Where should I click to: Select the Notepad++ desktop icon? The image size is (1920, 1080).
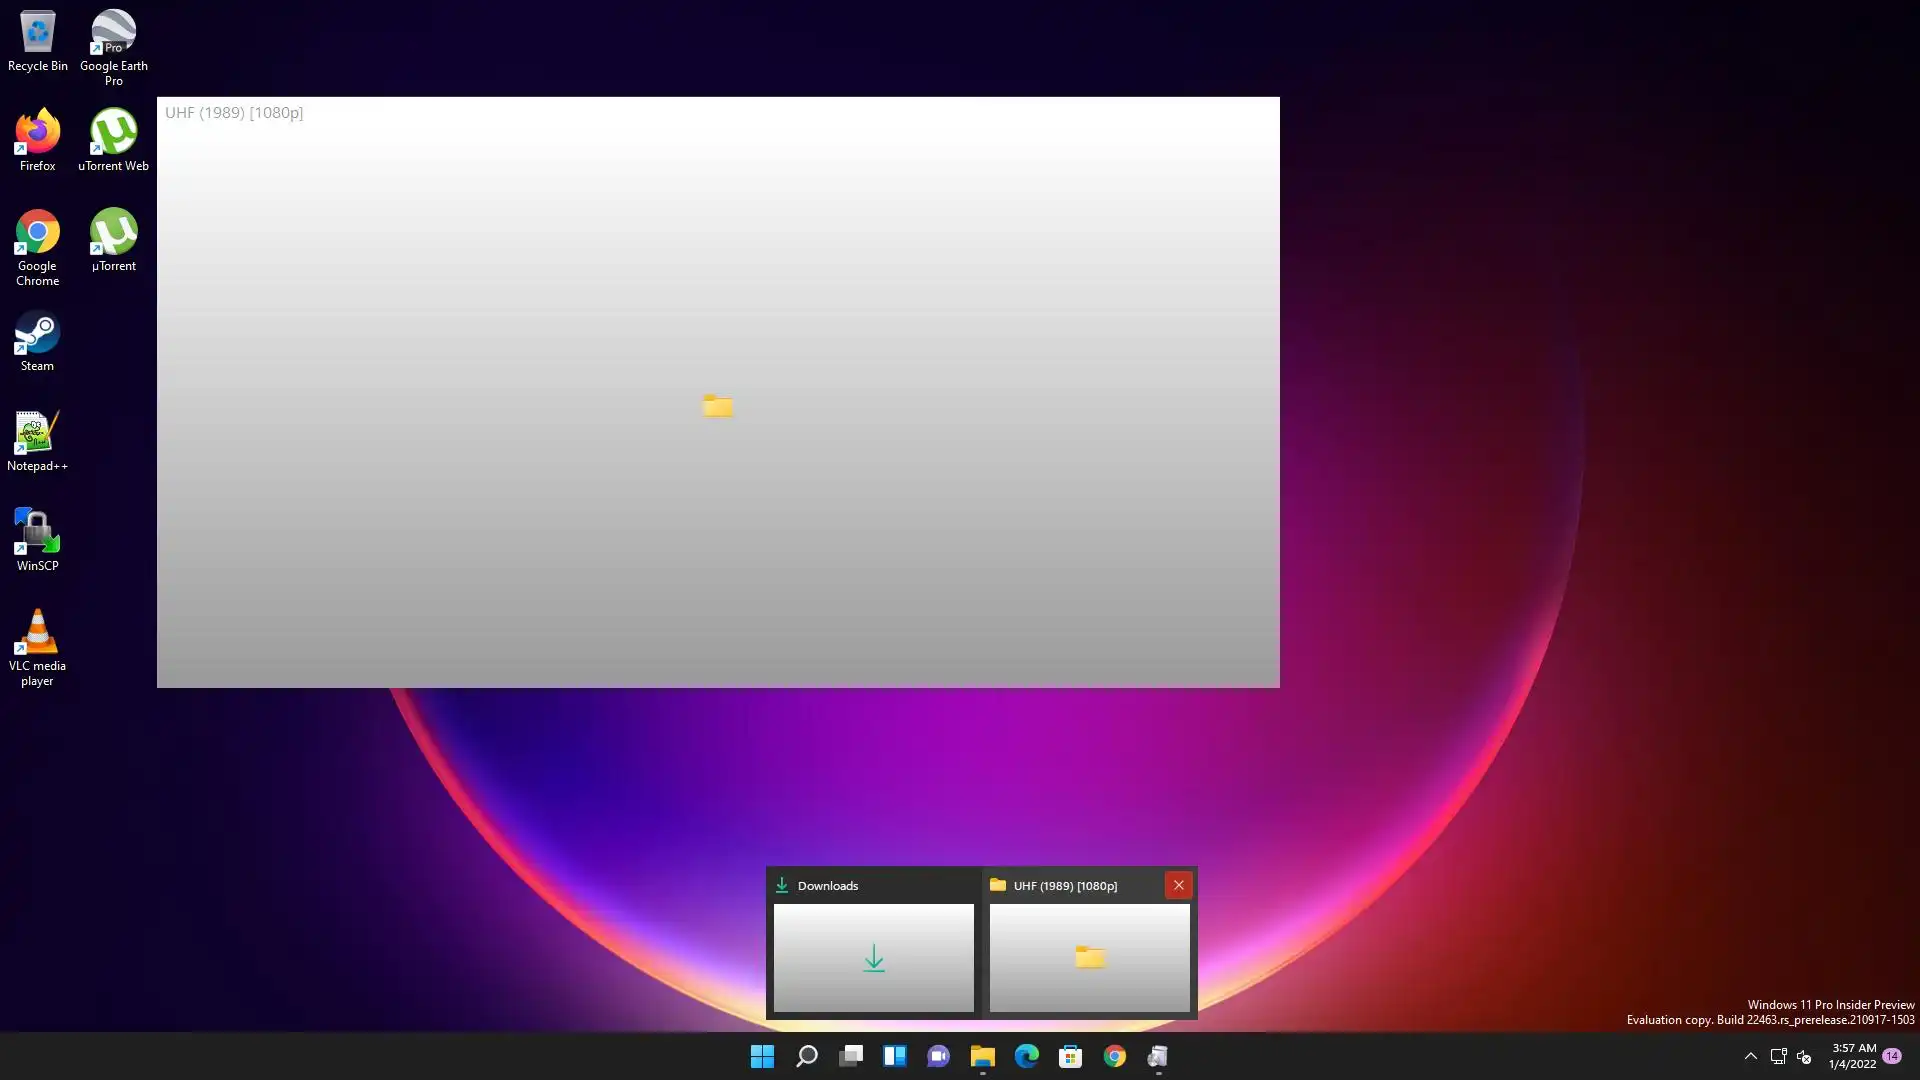tap(37, 440)
